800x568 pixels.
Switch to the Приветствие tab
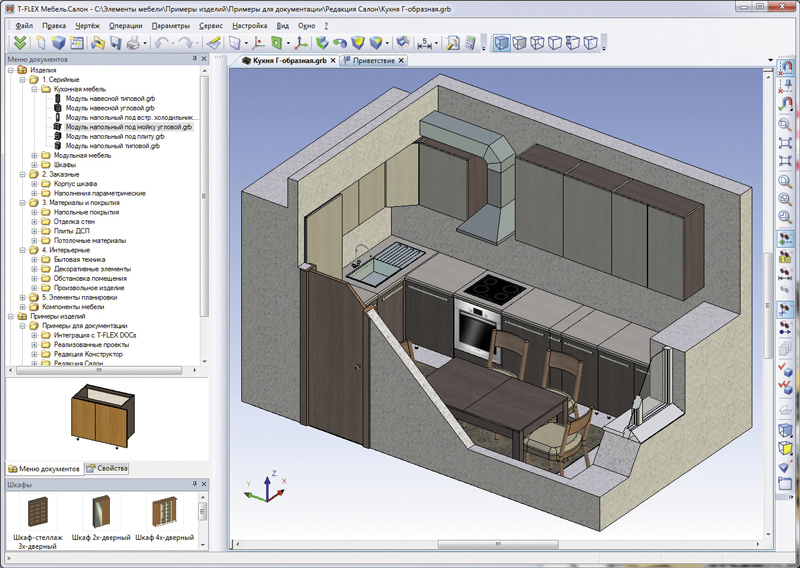coord(374,60)
